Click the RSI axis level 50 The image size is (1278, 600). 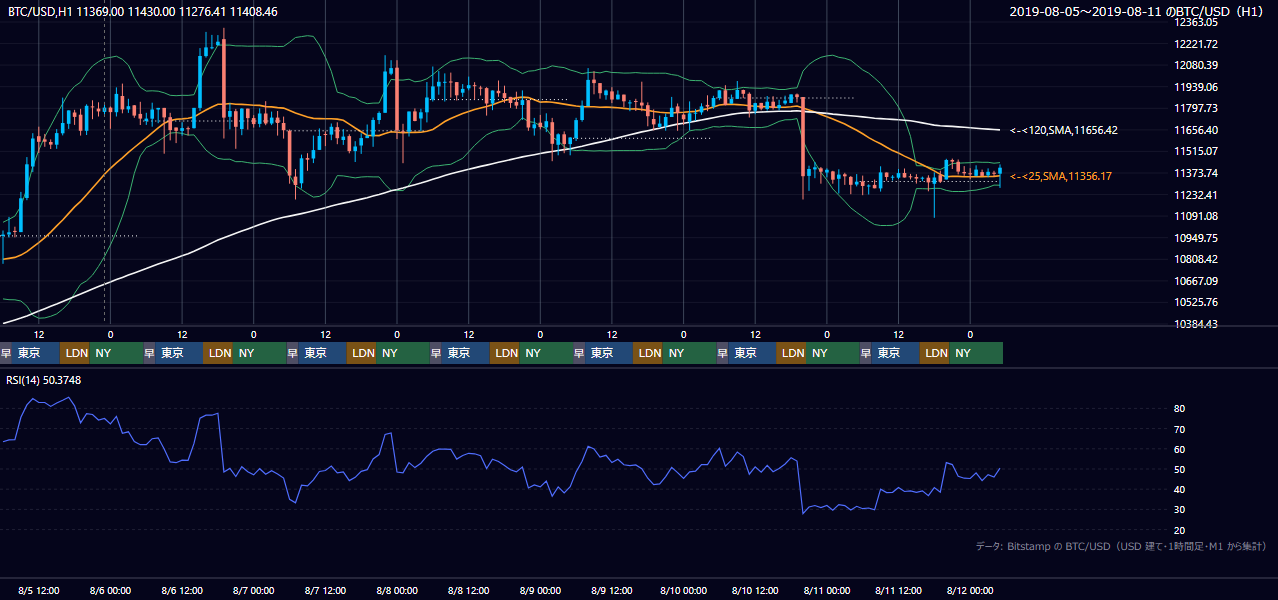pyautogui.click(x=1180, y=469)
